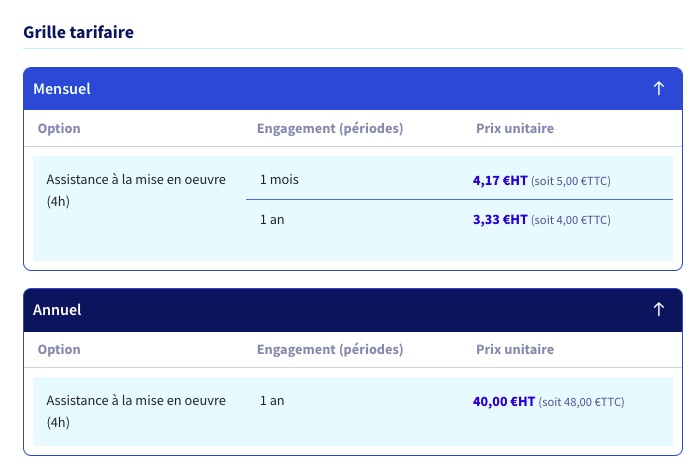Click the 40,00 €HT price
Viewport: 696px width, 466px height.
click(x=504, y=402)
